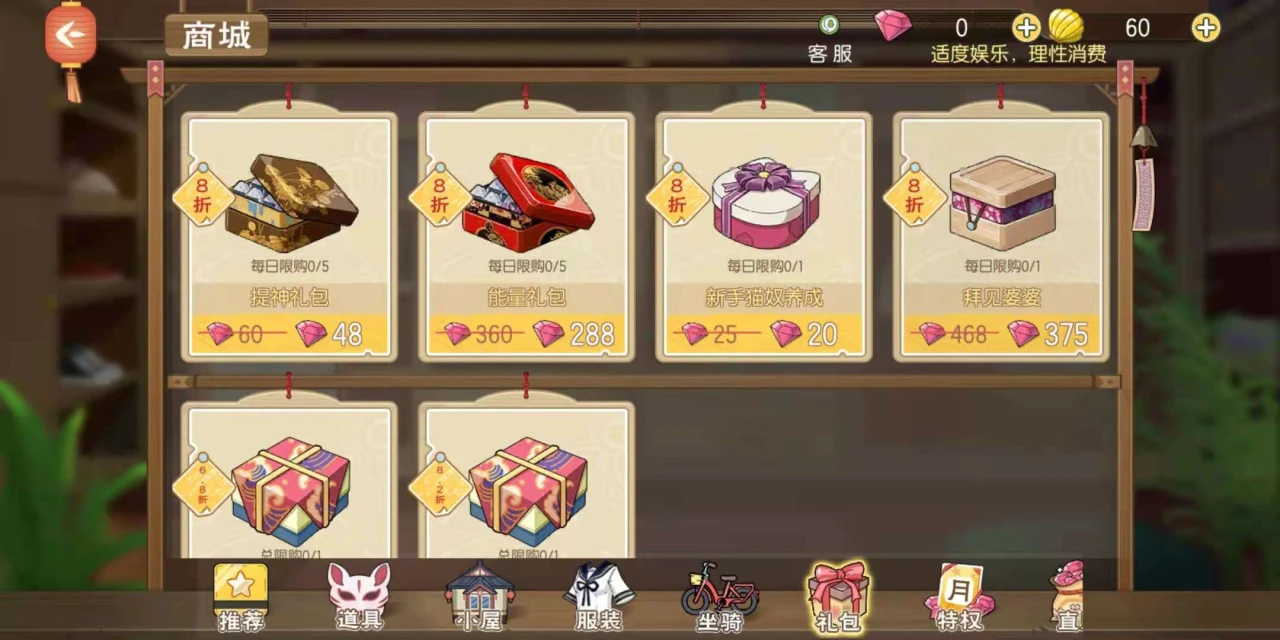Screen dimensions: 1280x640
Task: Select the 服装 sailor outfit tab
Action: [x=599, y=597]
